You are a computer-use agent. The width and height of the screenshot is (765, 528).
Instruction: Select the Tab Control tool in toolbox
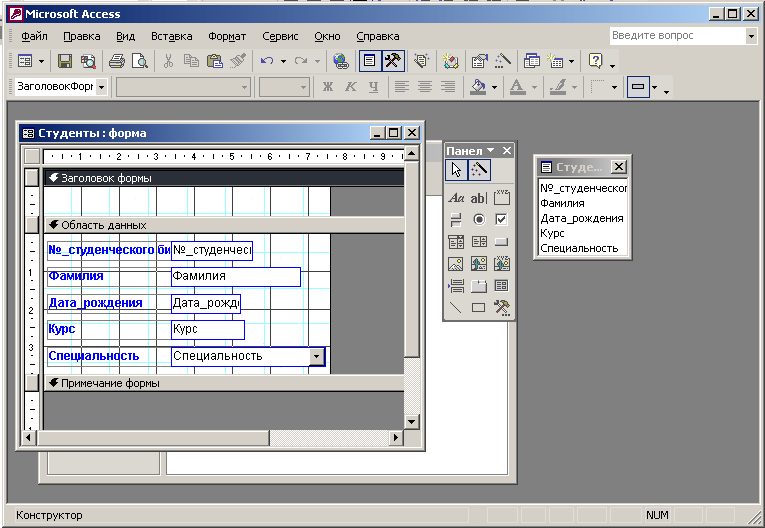479,285
